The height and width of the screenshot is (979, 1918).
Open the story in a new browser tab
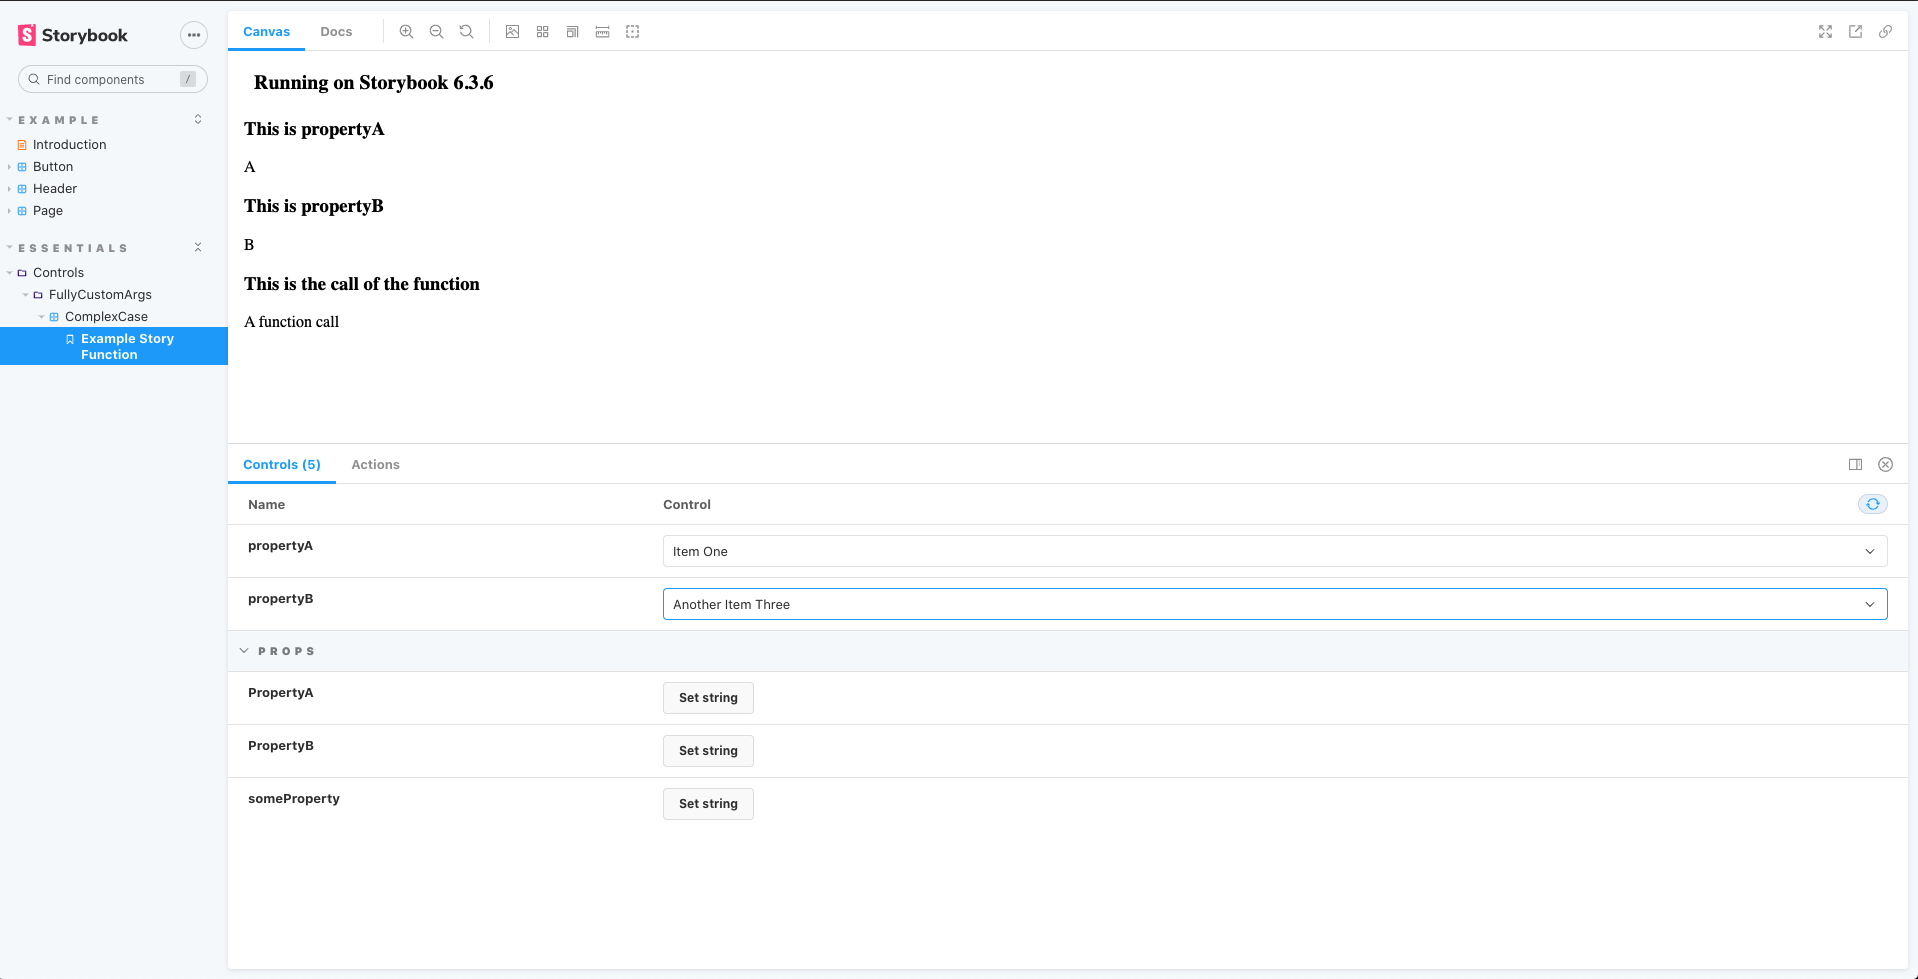1855,31
